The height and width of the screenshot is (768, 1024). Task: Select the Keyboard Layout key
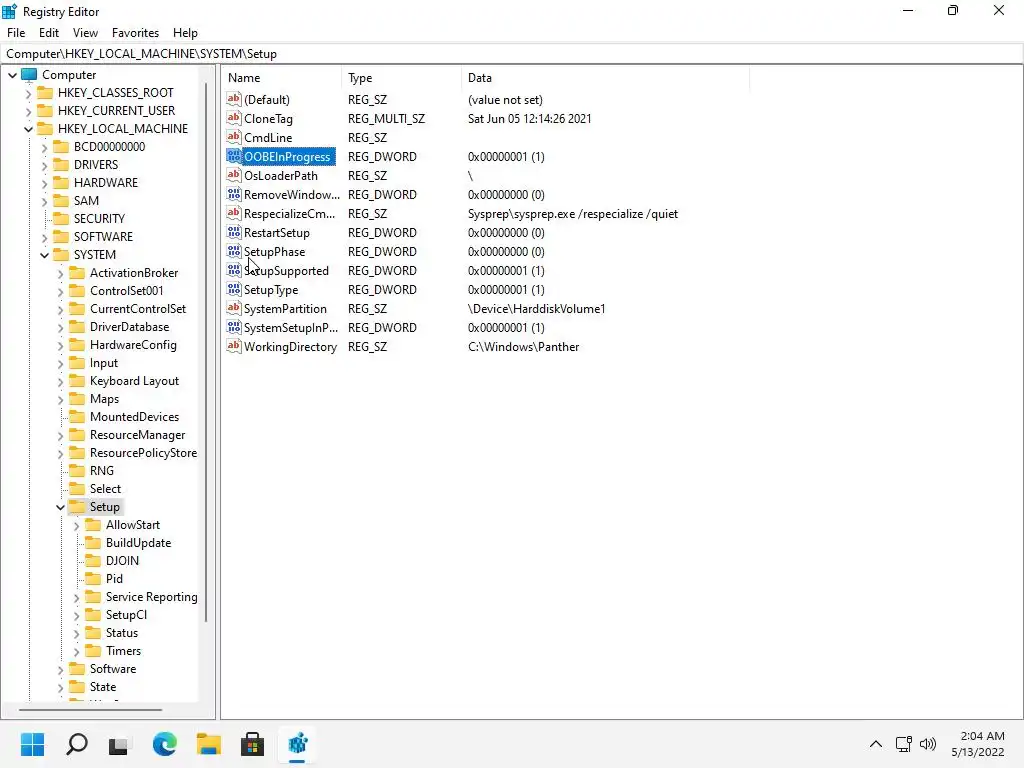tap(135, 381)
